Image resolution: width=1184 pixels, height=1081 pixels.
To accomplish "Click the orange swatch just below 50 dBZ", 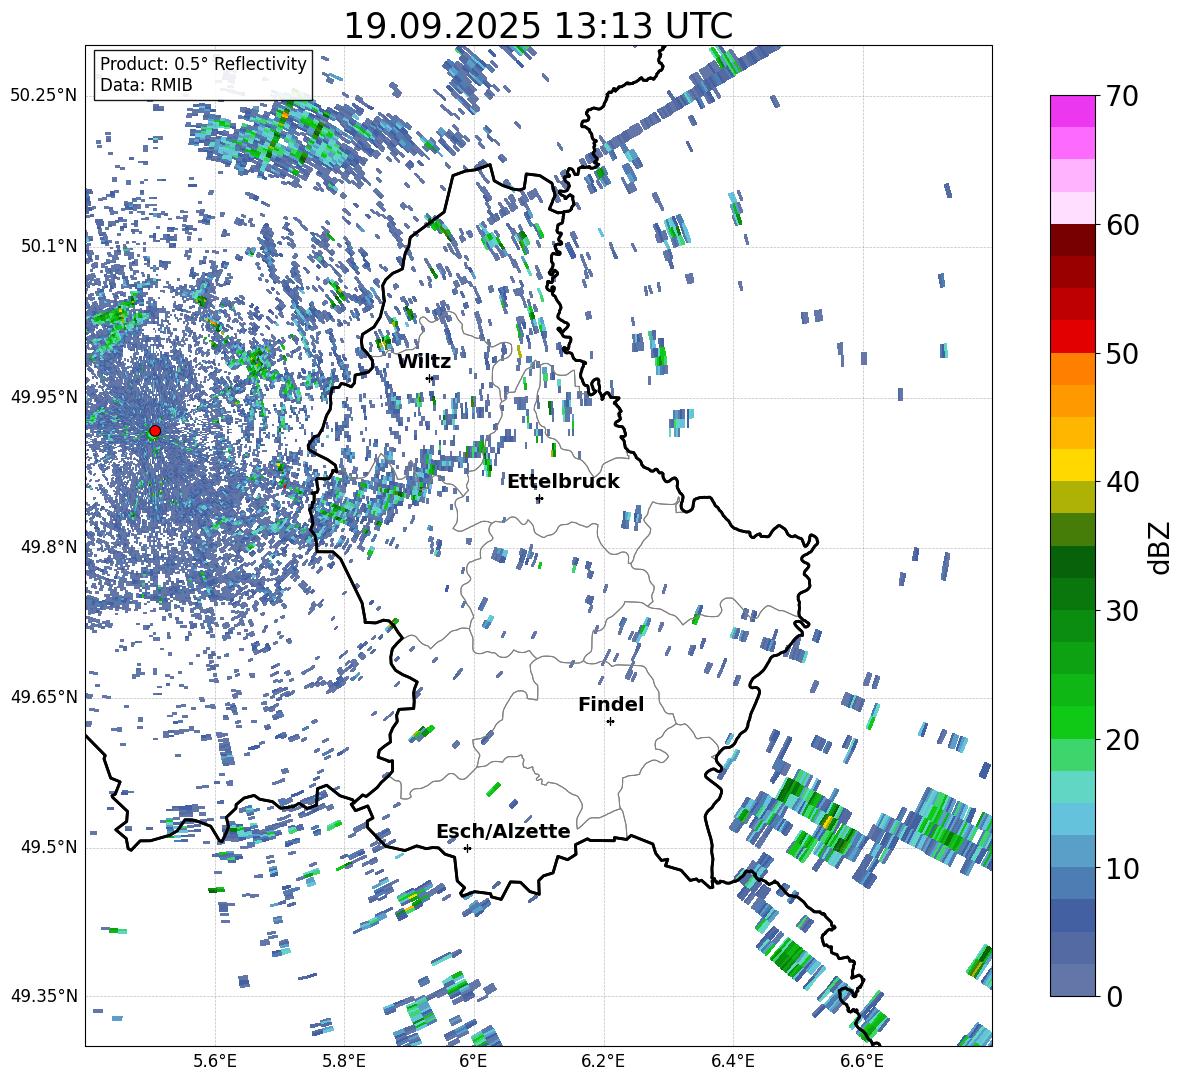I will coord(1073,369).
